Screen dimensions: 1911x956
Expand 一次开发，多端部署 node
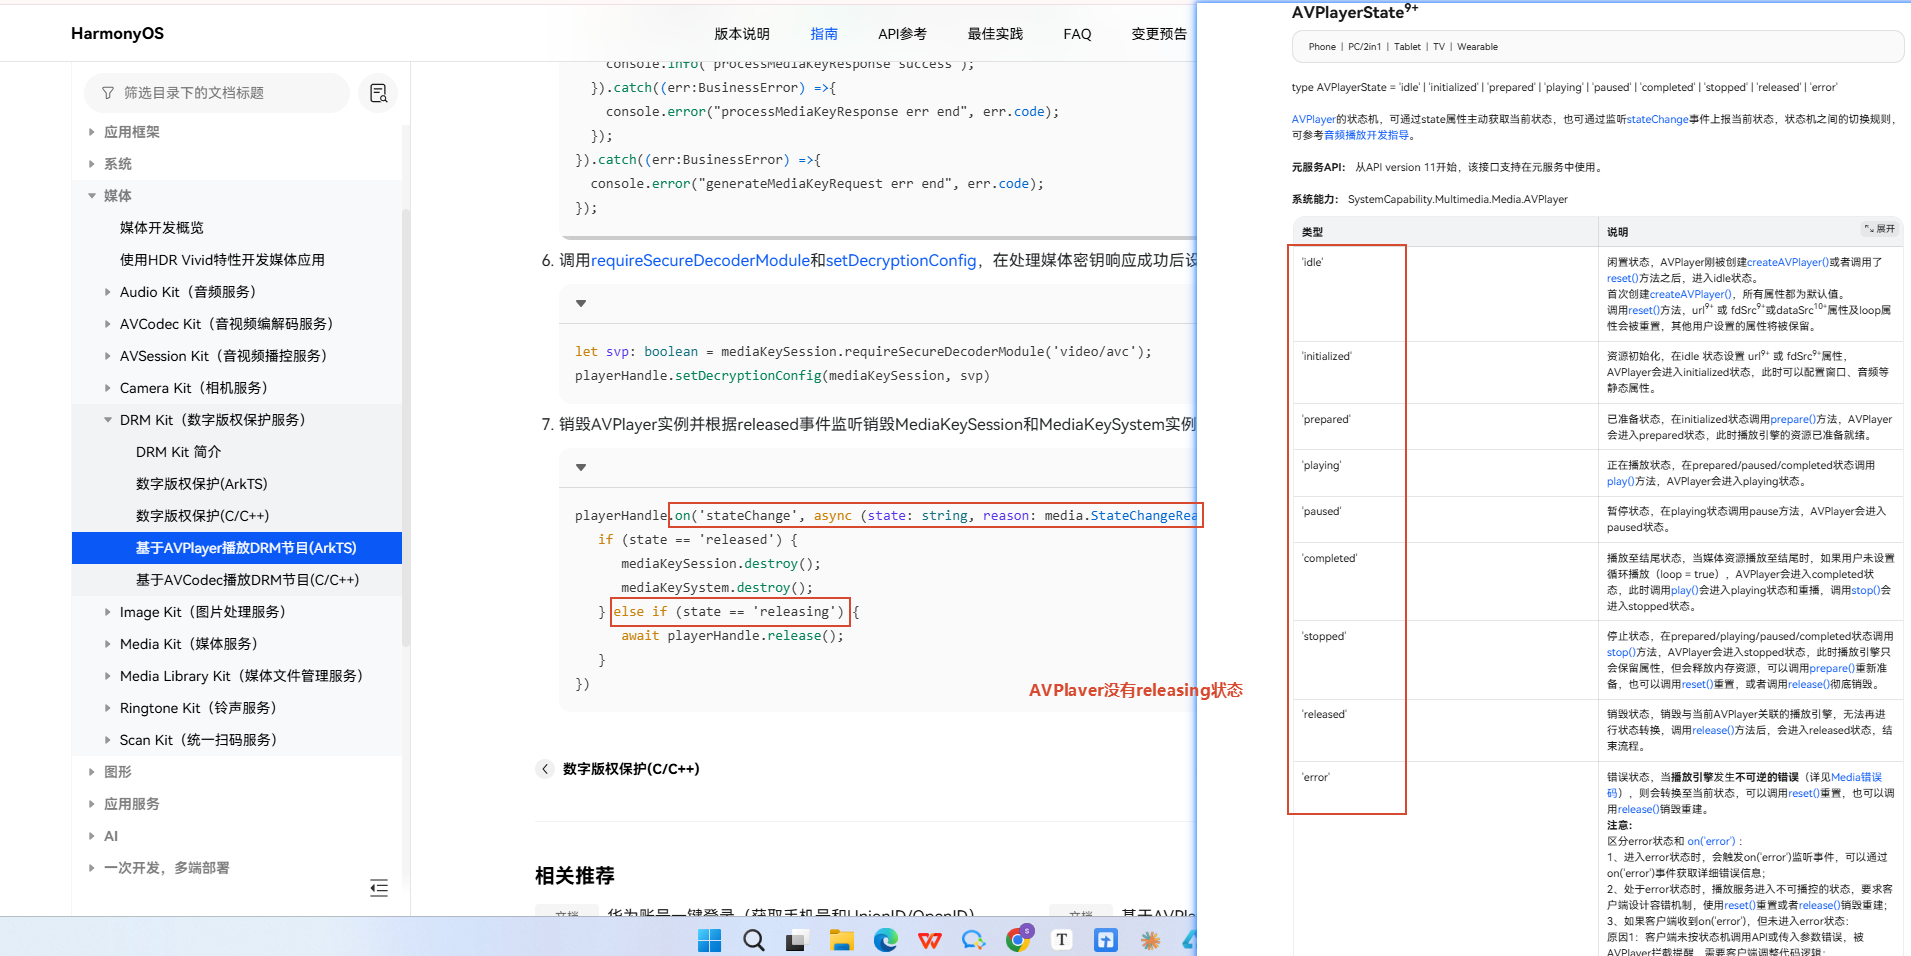92,868
